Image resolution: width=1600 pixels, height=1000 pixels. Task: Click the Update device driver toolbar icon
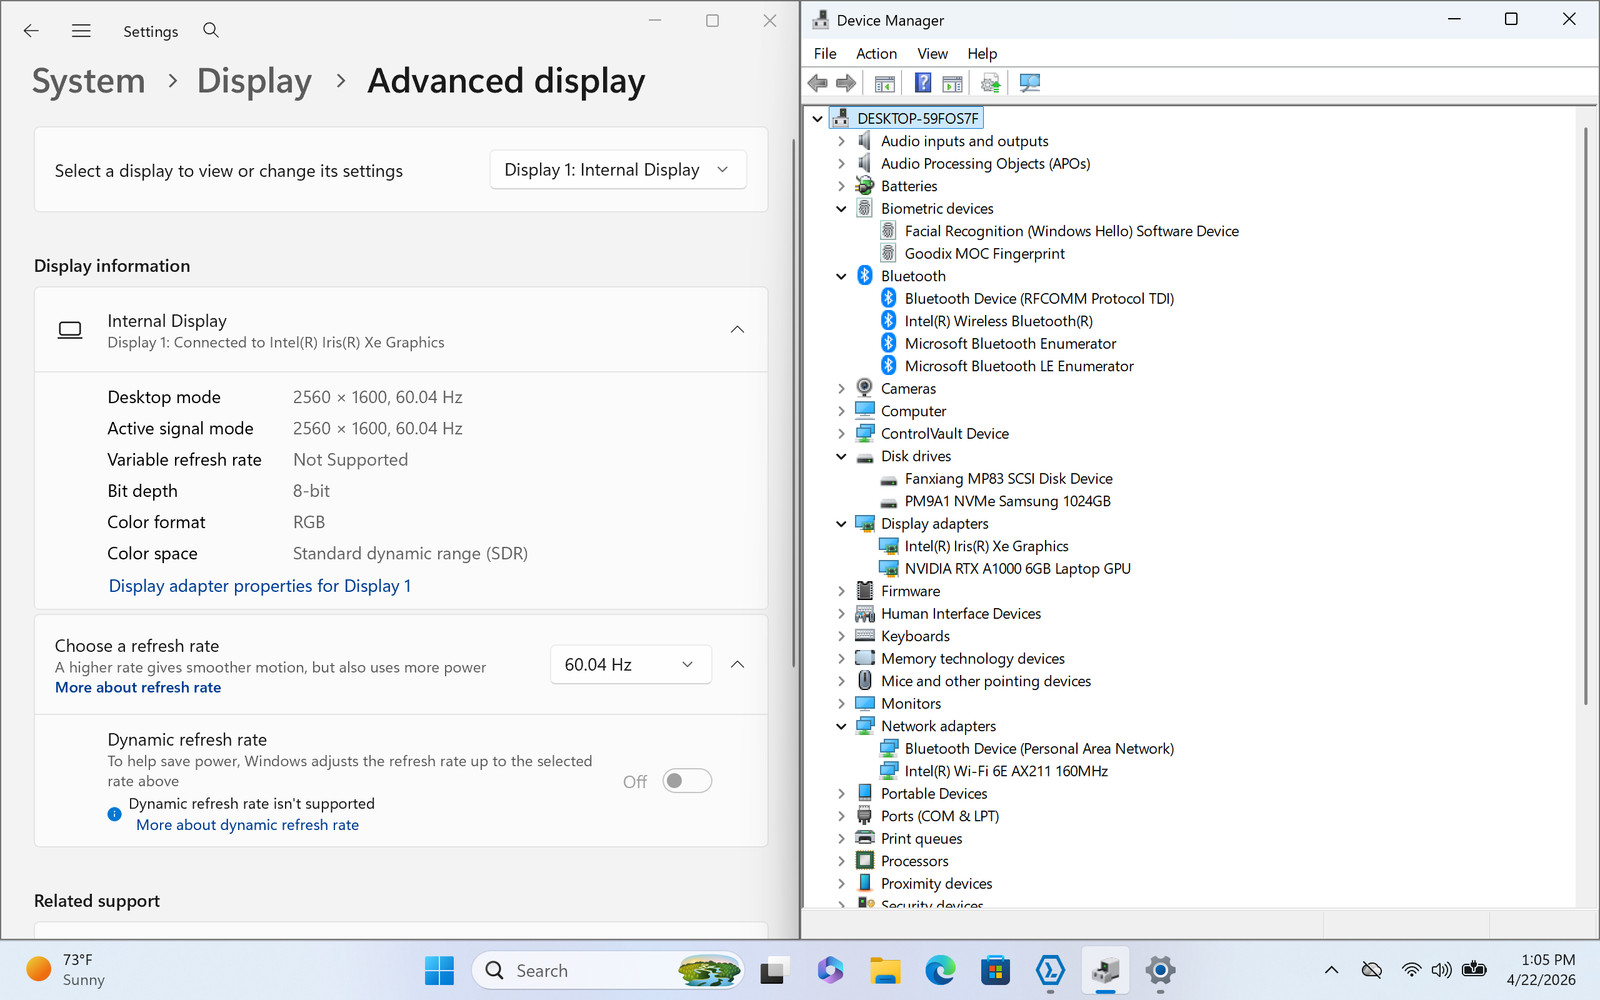[x=990, y=83]
